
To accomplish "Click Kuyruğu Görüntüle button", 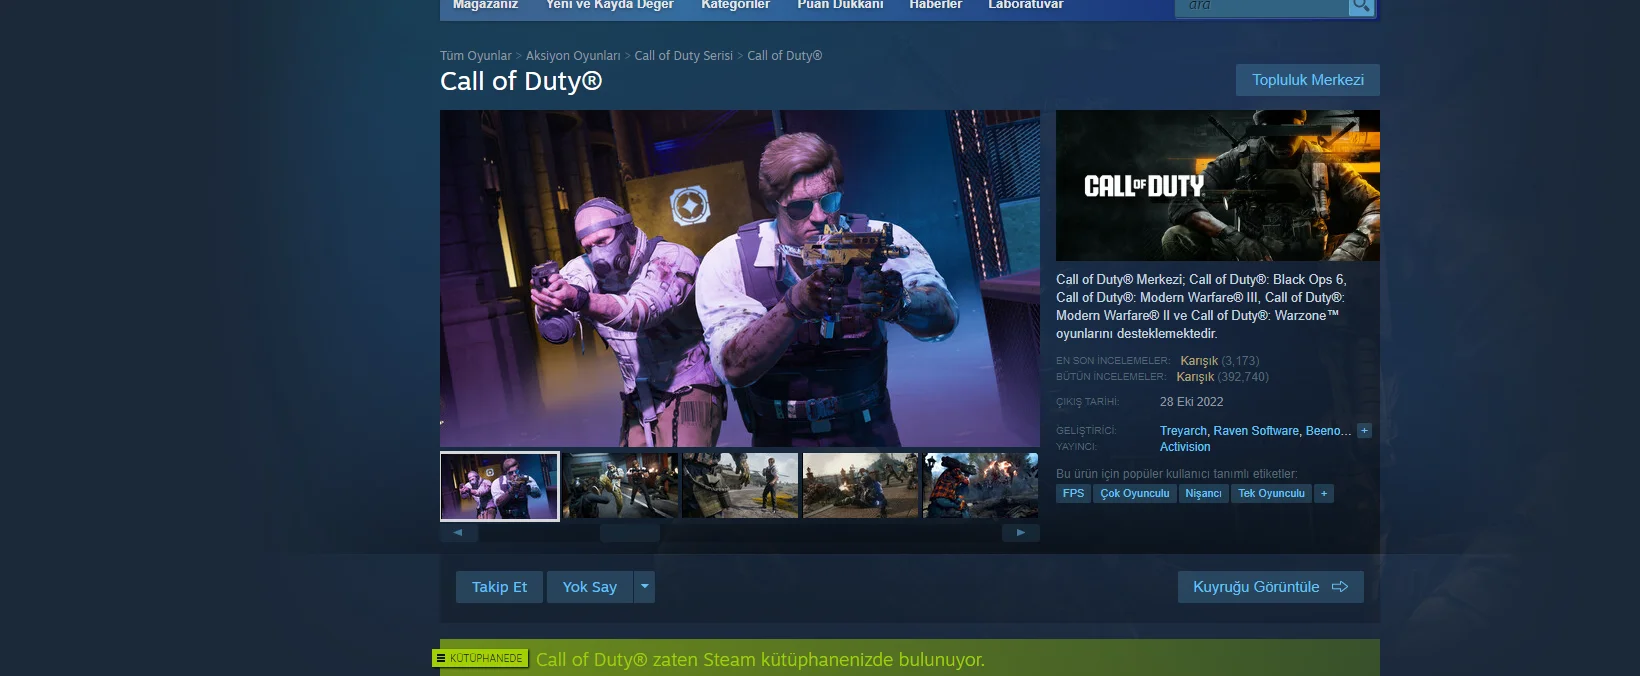I will pyautogui.click(x=1270, y=587).
